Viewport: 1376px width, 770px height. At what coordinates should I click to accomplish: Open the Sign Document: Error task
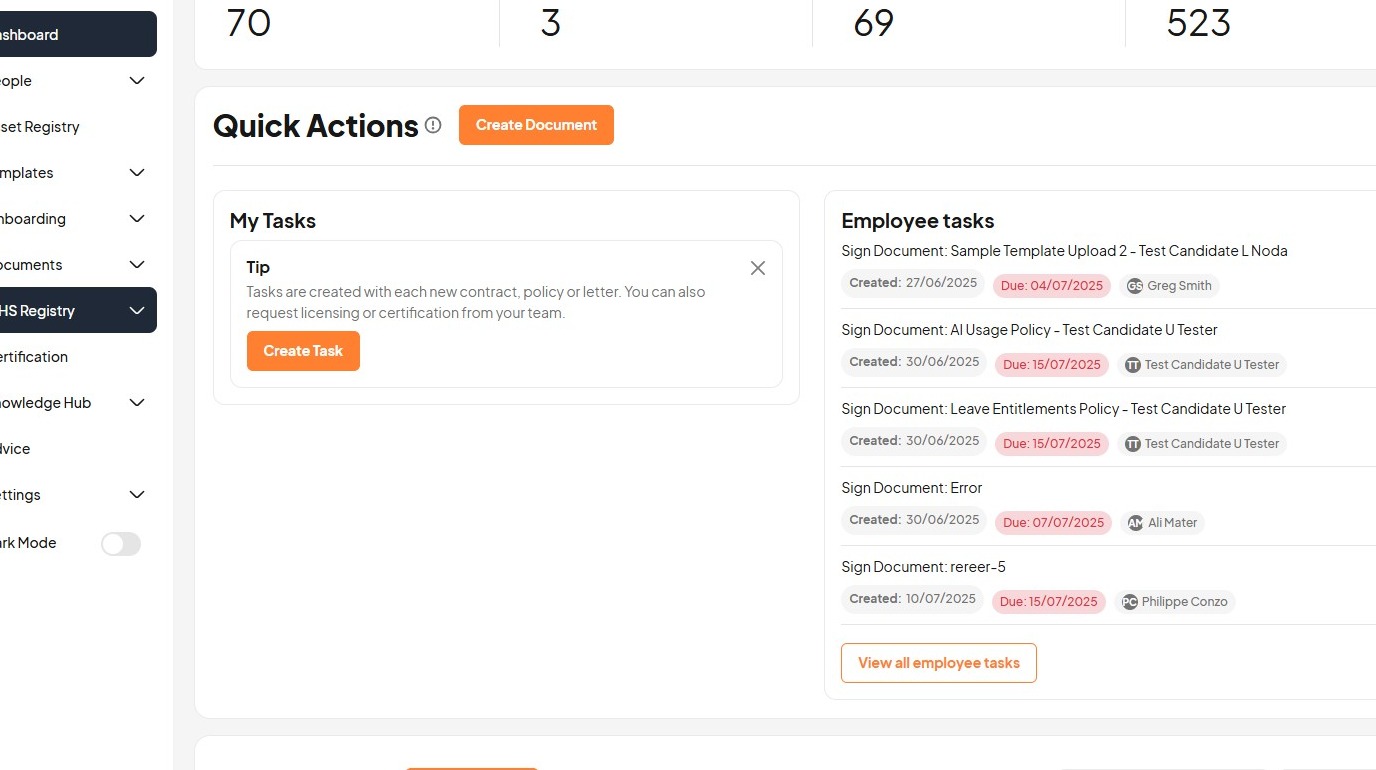click(x=912, y=488)
